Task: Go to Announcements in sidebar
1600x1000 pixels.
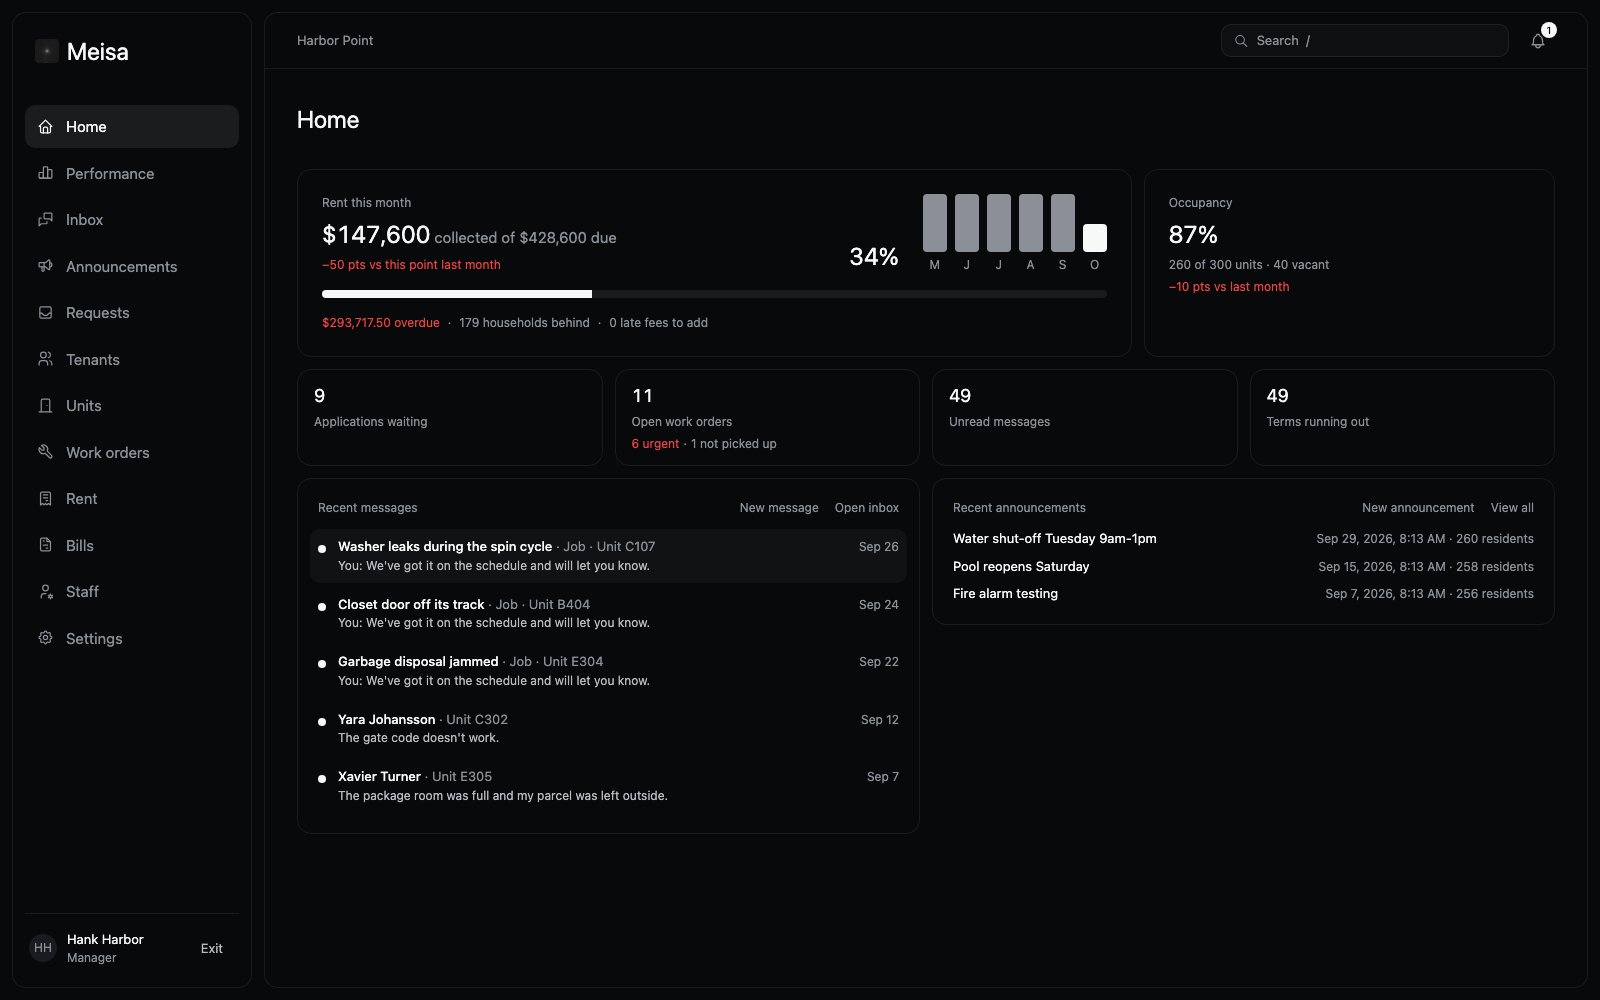Action: [132, 266]
